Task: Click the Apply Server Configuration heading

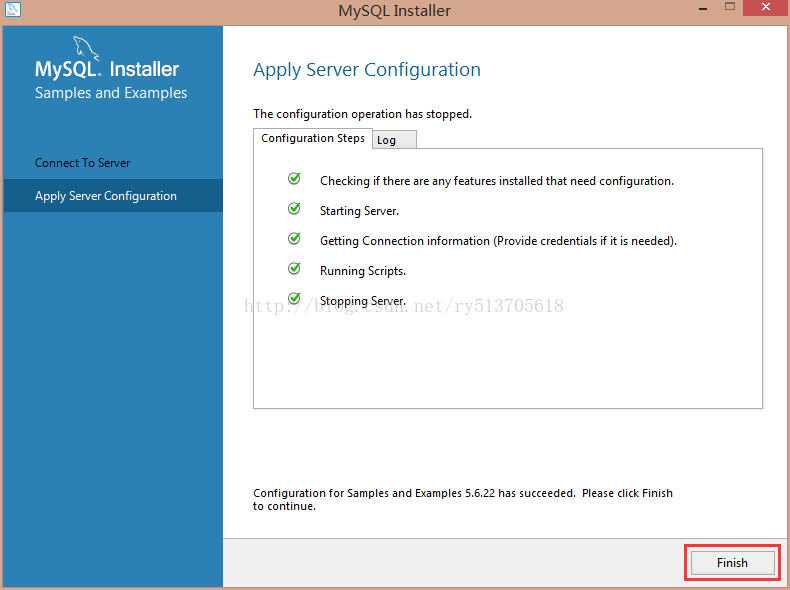Action: tap(367, 70)
